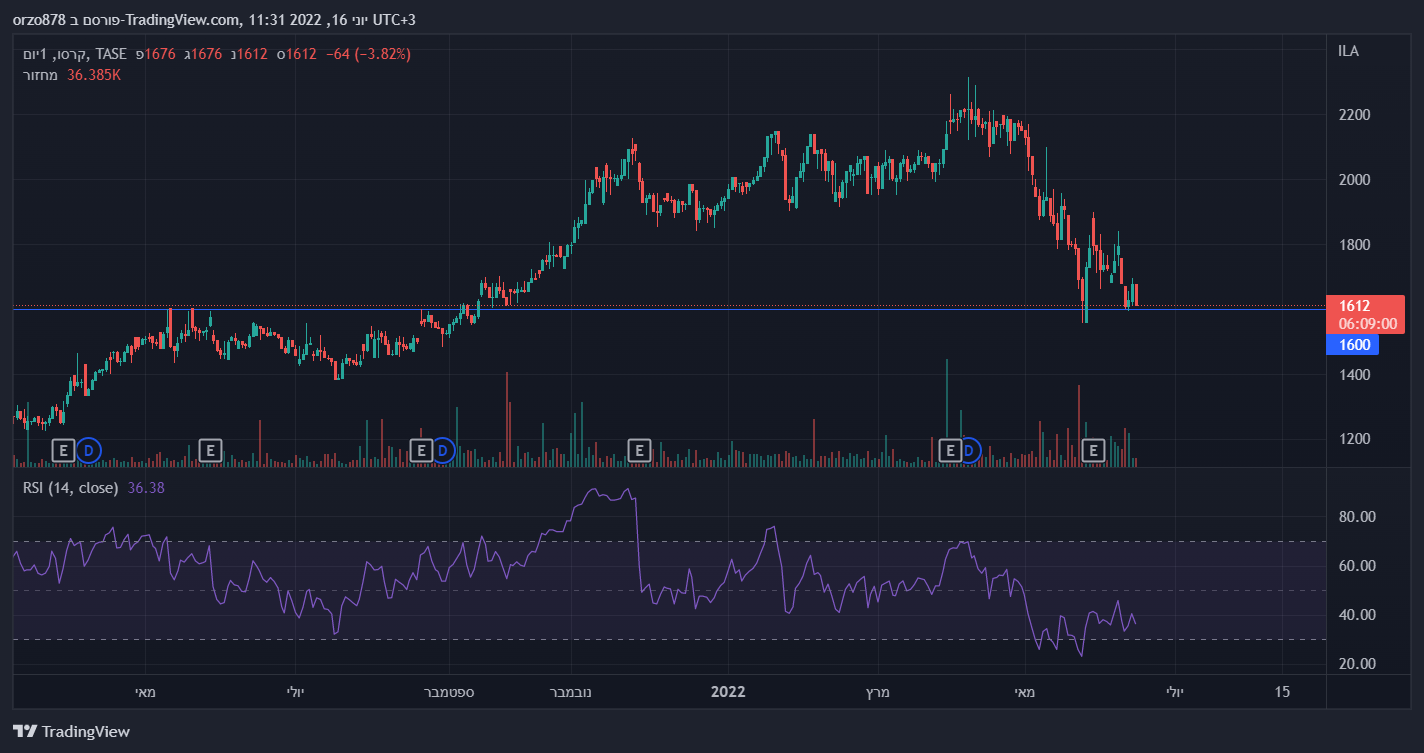Click the 2200 price axis label
This screenshot has height=753, width=1424.
[1354, 115]
